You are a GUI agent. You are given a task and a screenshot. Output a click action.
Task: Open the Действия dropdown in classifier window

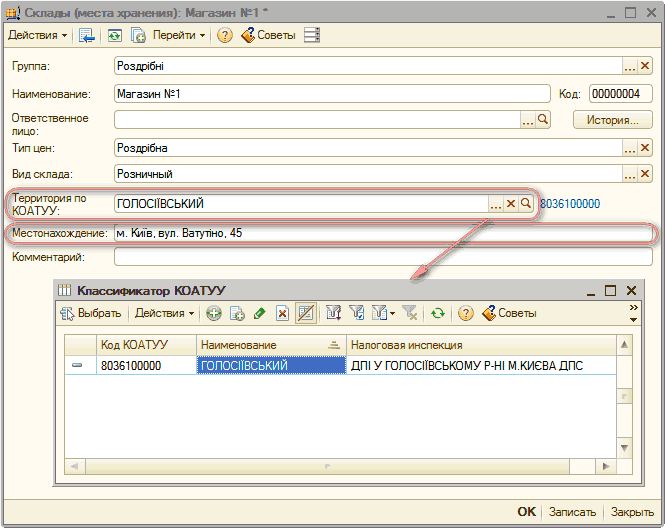coord(165,313)
